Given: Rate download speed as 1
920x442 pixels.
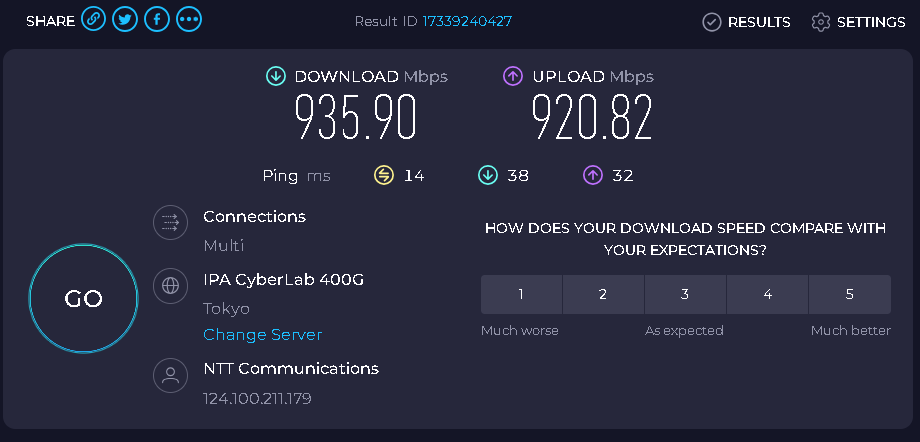Looking at the screenshot, I should (x=522, y=295).
